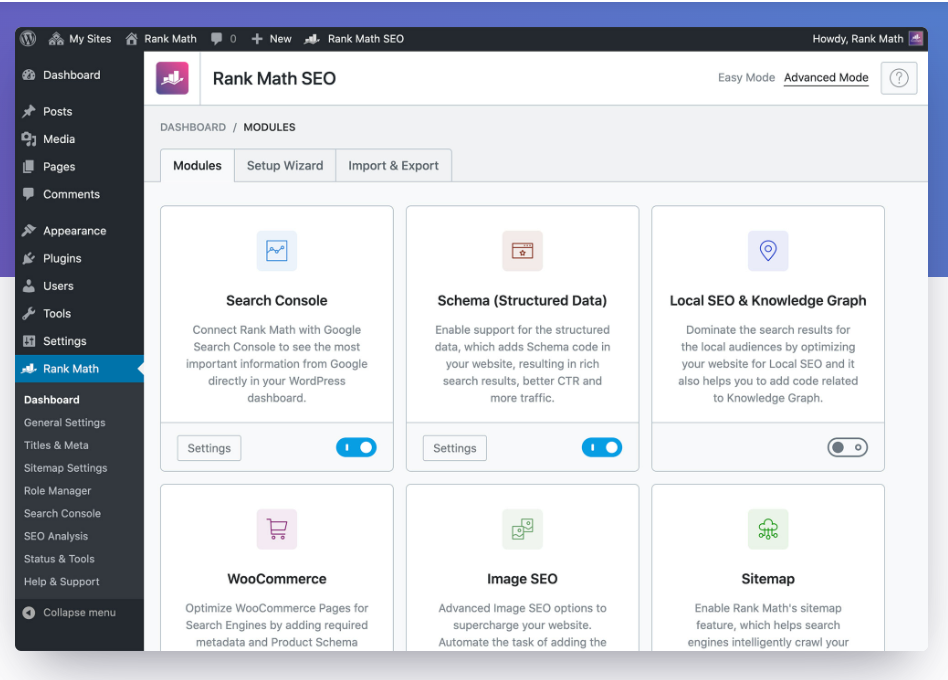Click the Tools wrench icon in sidebar
This screenshot has width=948, height=680.
click(28, 314)
